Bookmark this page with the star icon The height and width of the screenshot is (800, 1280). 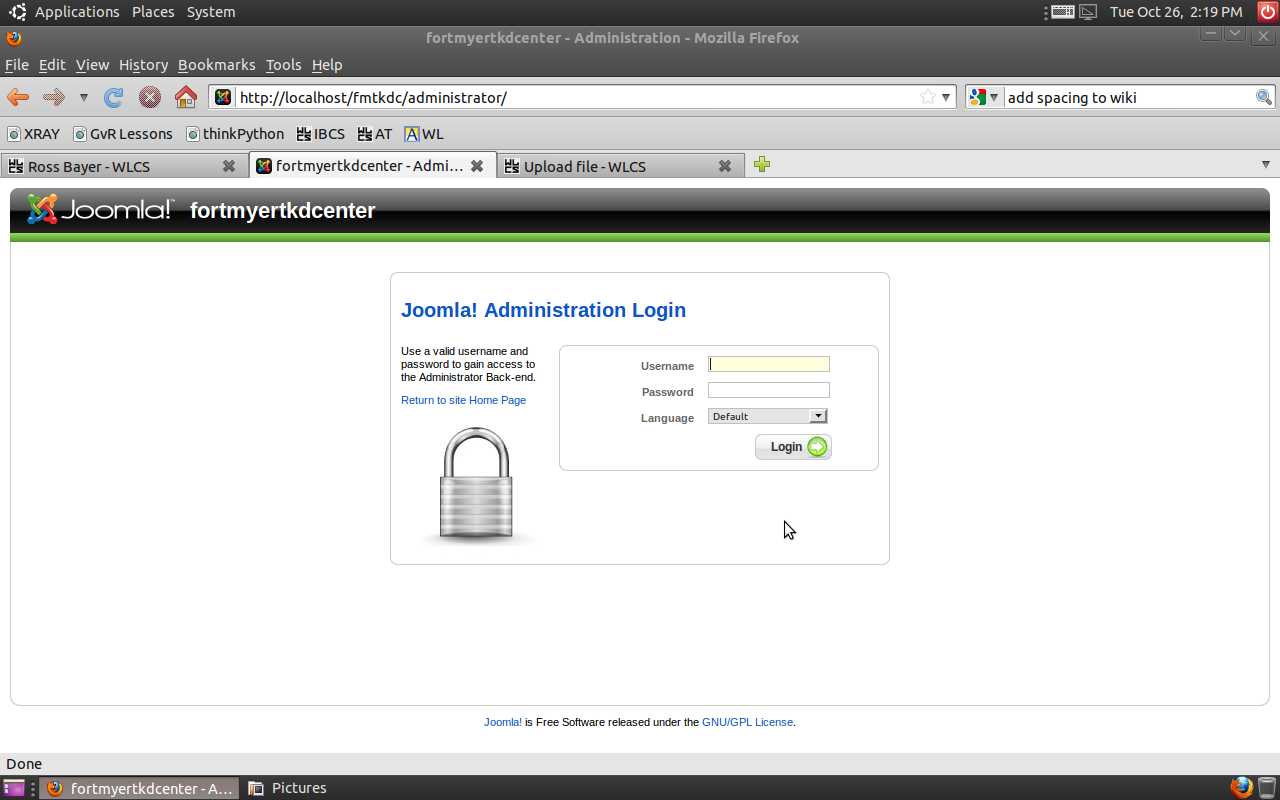click(928, 97)
